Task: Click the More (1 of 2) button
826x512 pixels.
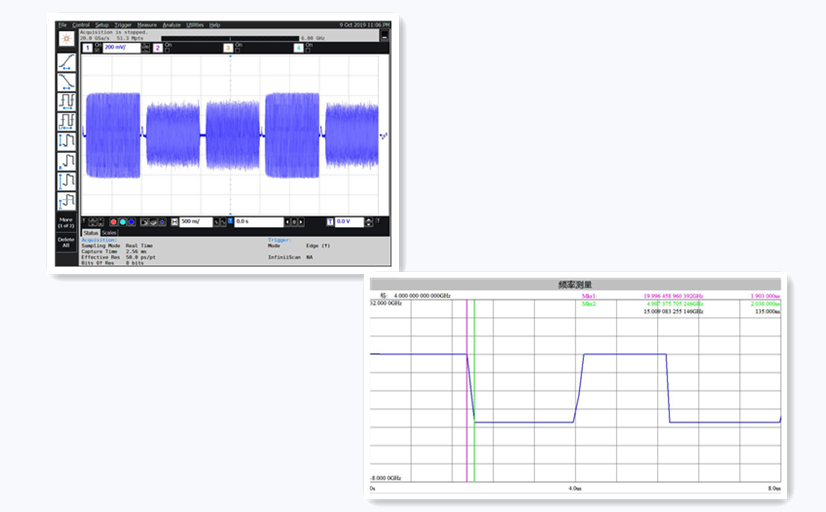Action: click(66, 221)
